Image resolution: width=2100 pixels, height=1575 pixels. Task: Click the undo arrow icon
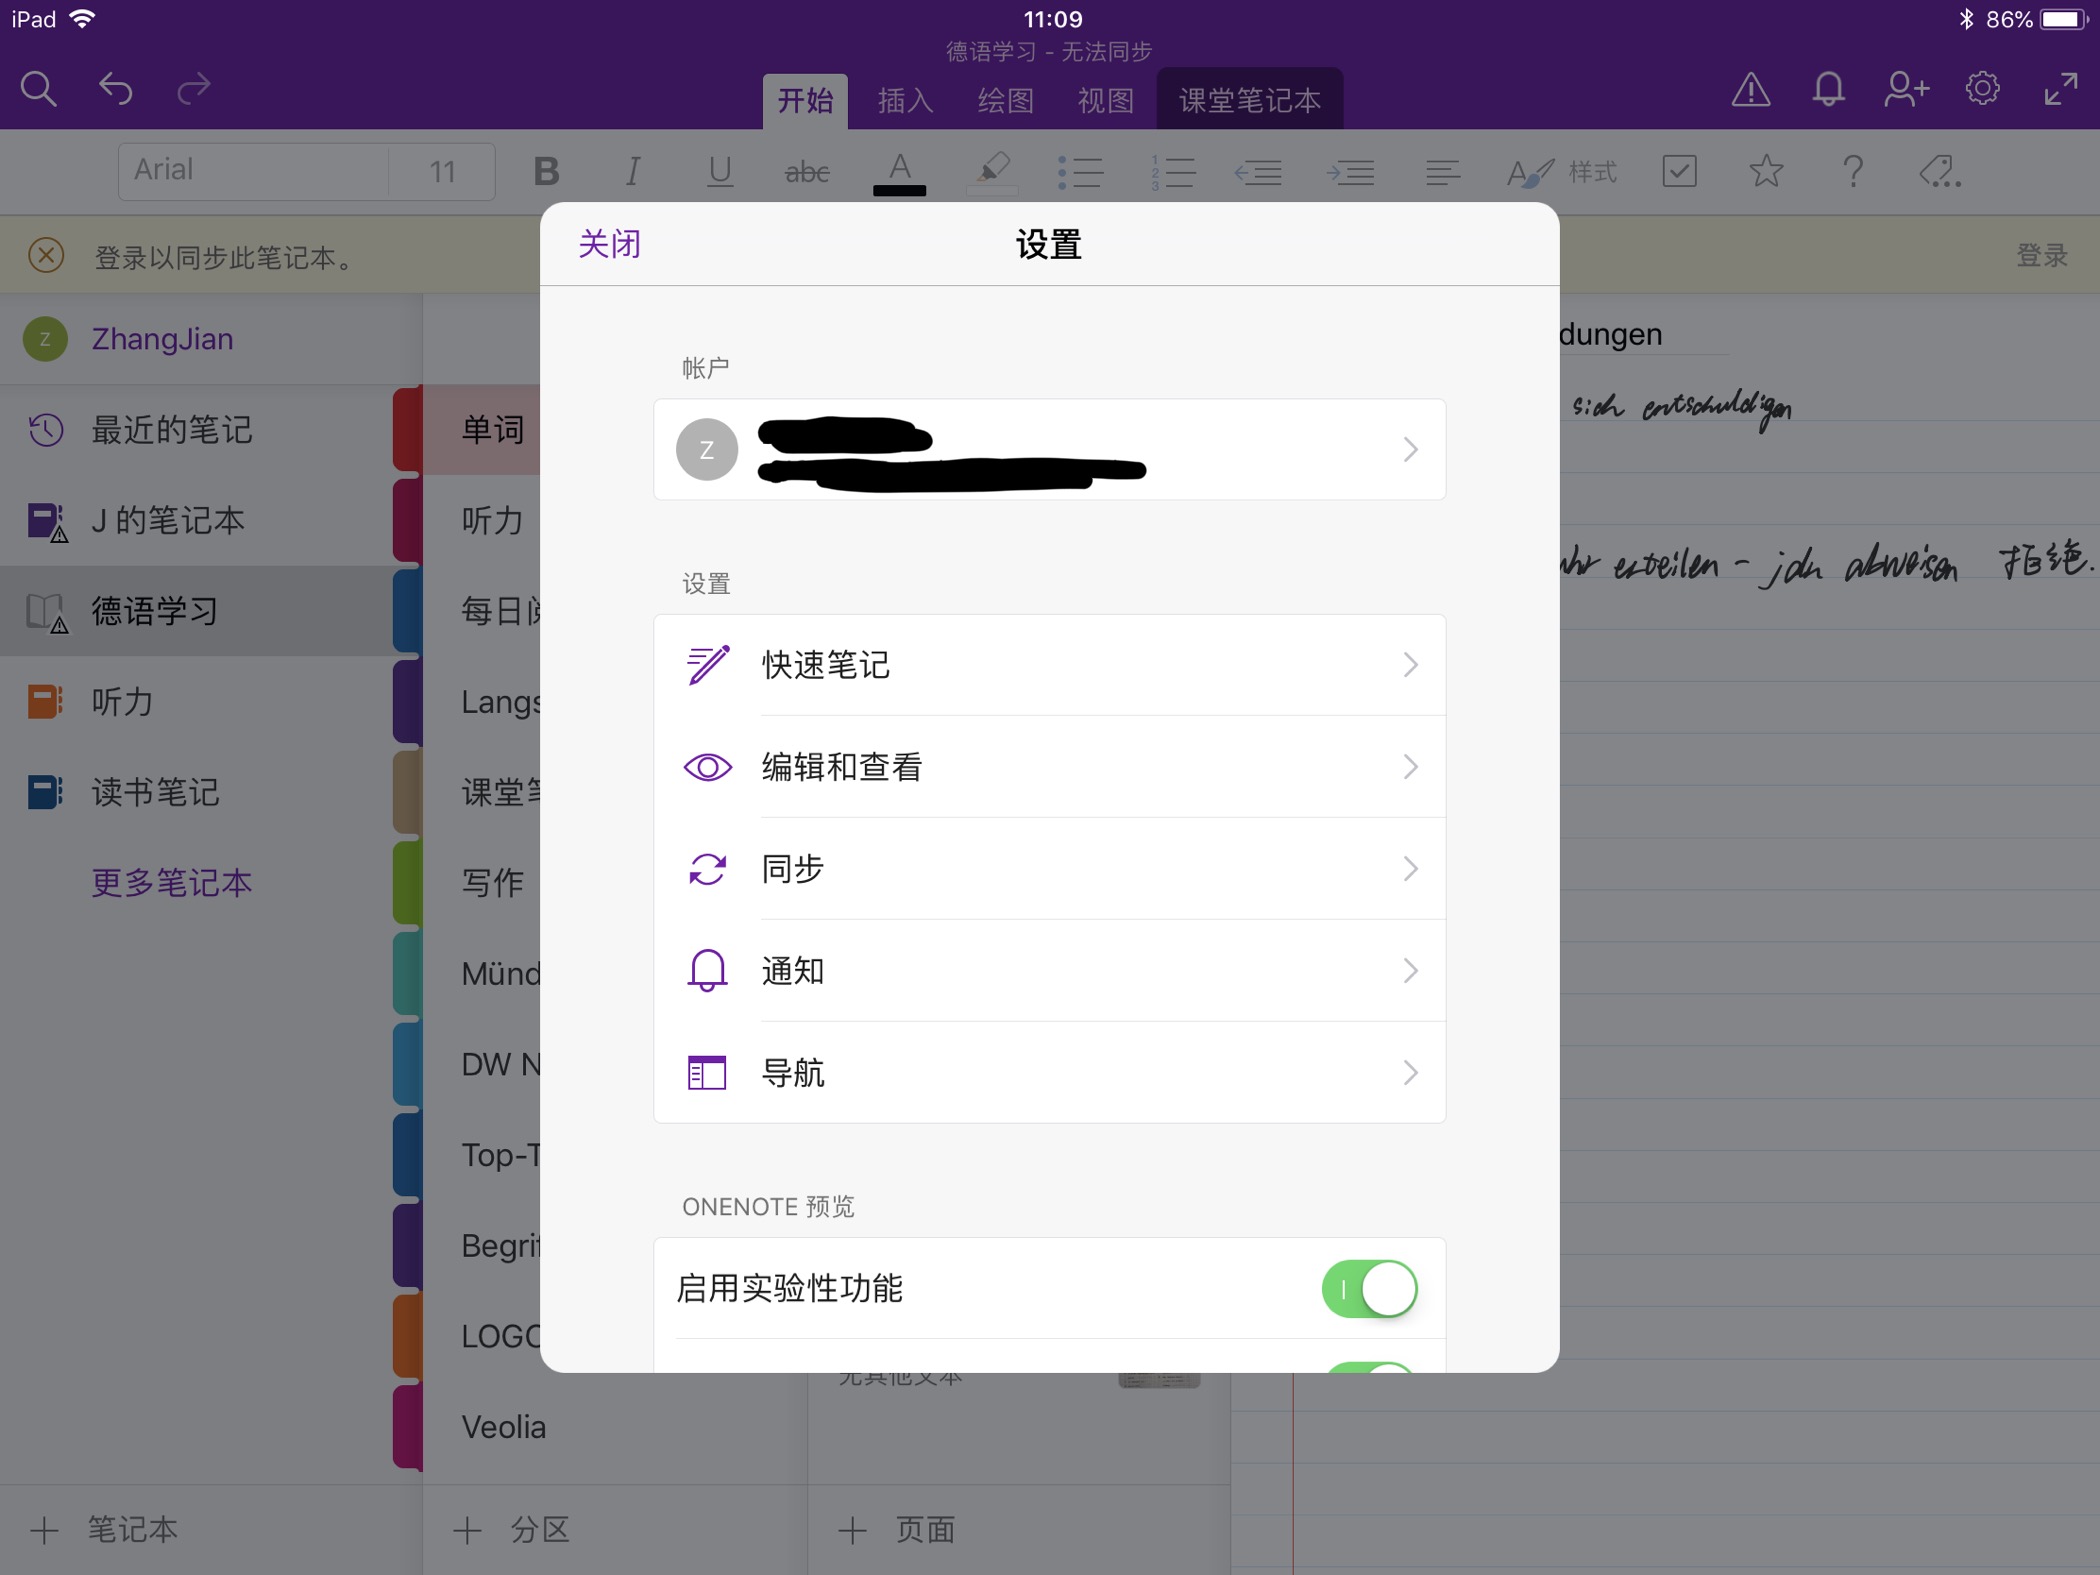116,90
